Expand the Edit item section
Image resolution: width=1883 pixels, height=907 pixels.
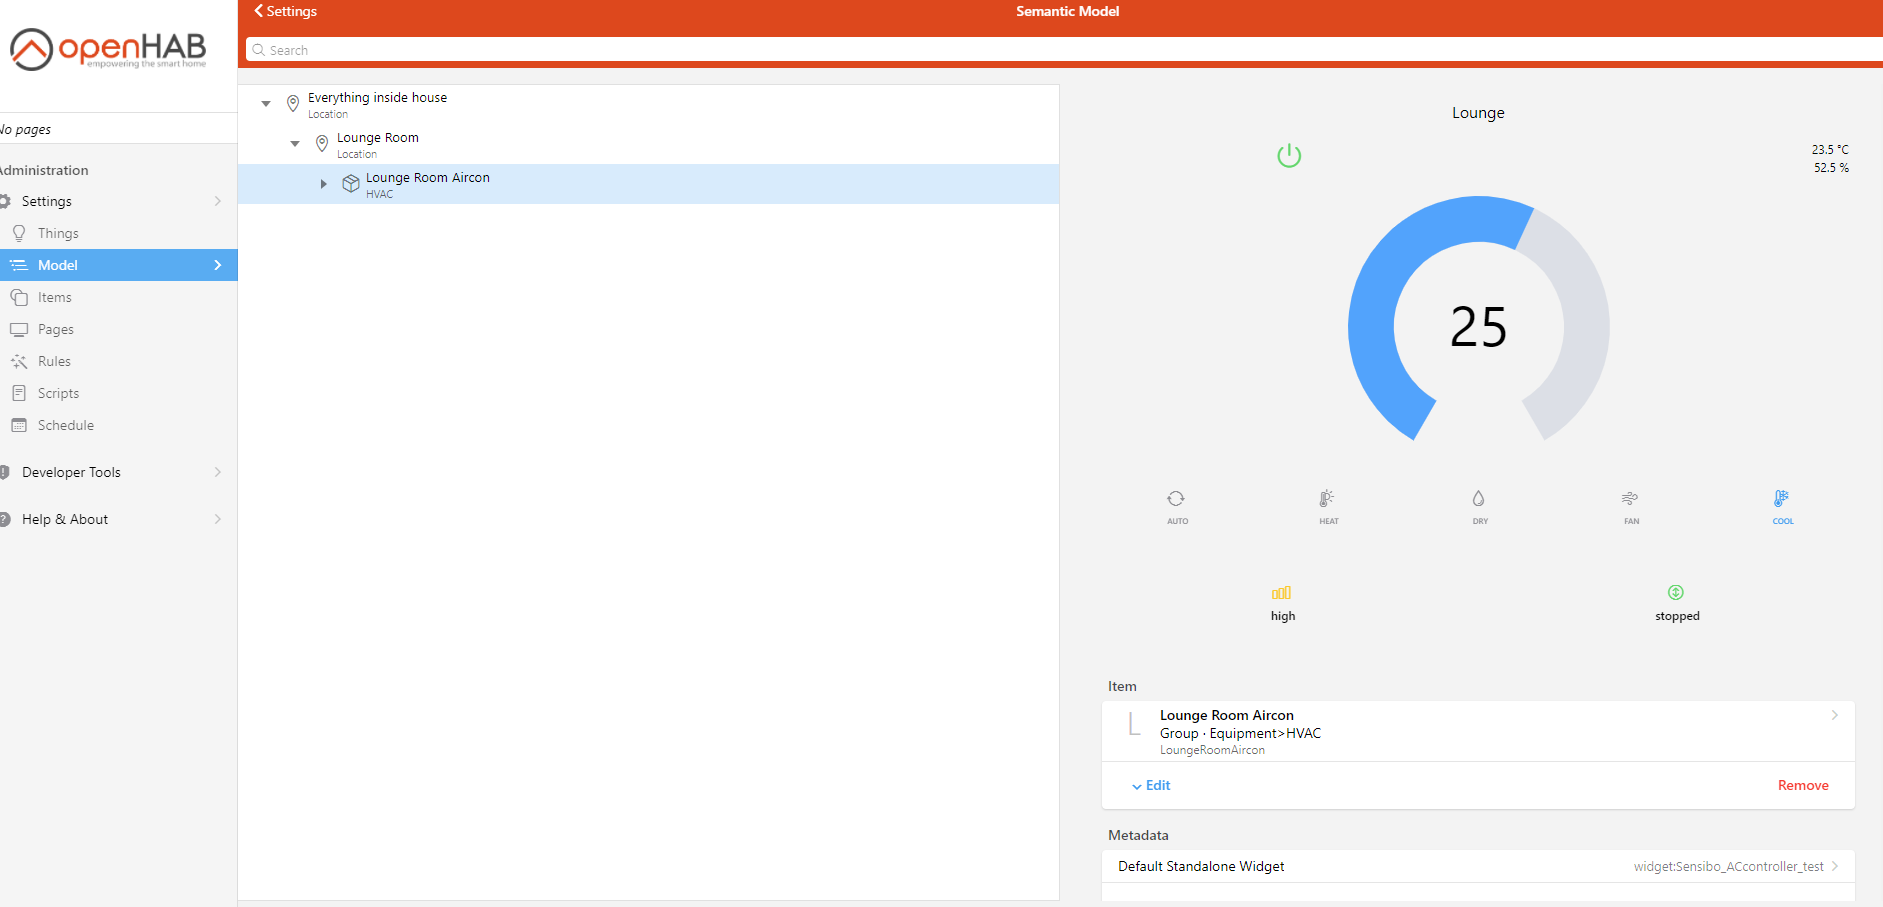coord(1151,786)
